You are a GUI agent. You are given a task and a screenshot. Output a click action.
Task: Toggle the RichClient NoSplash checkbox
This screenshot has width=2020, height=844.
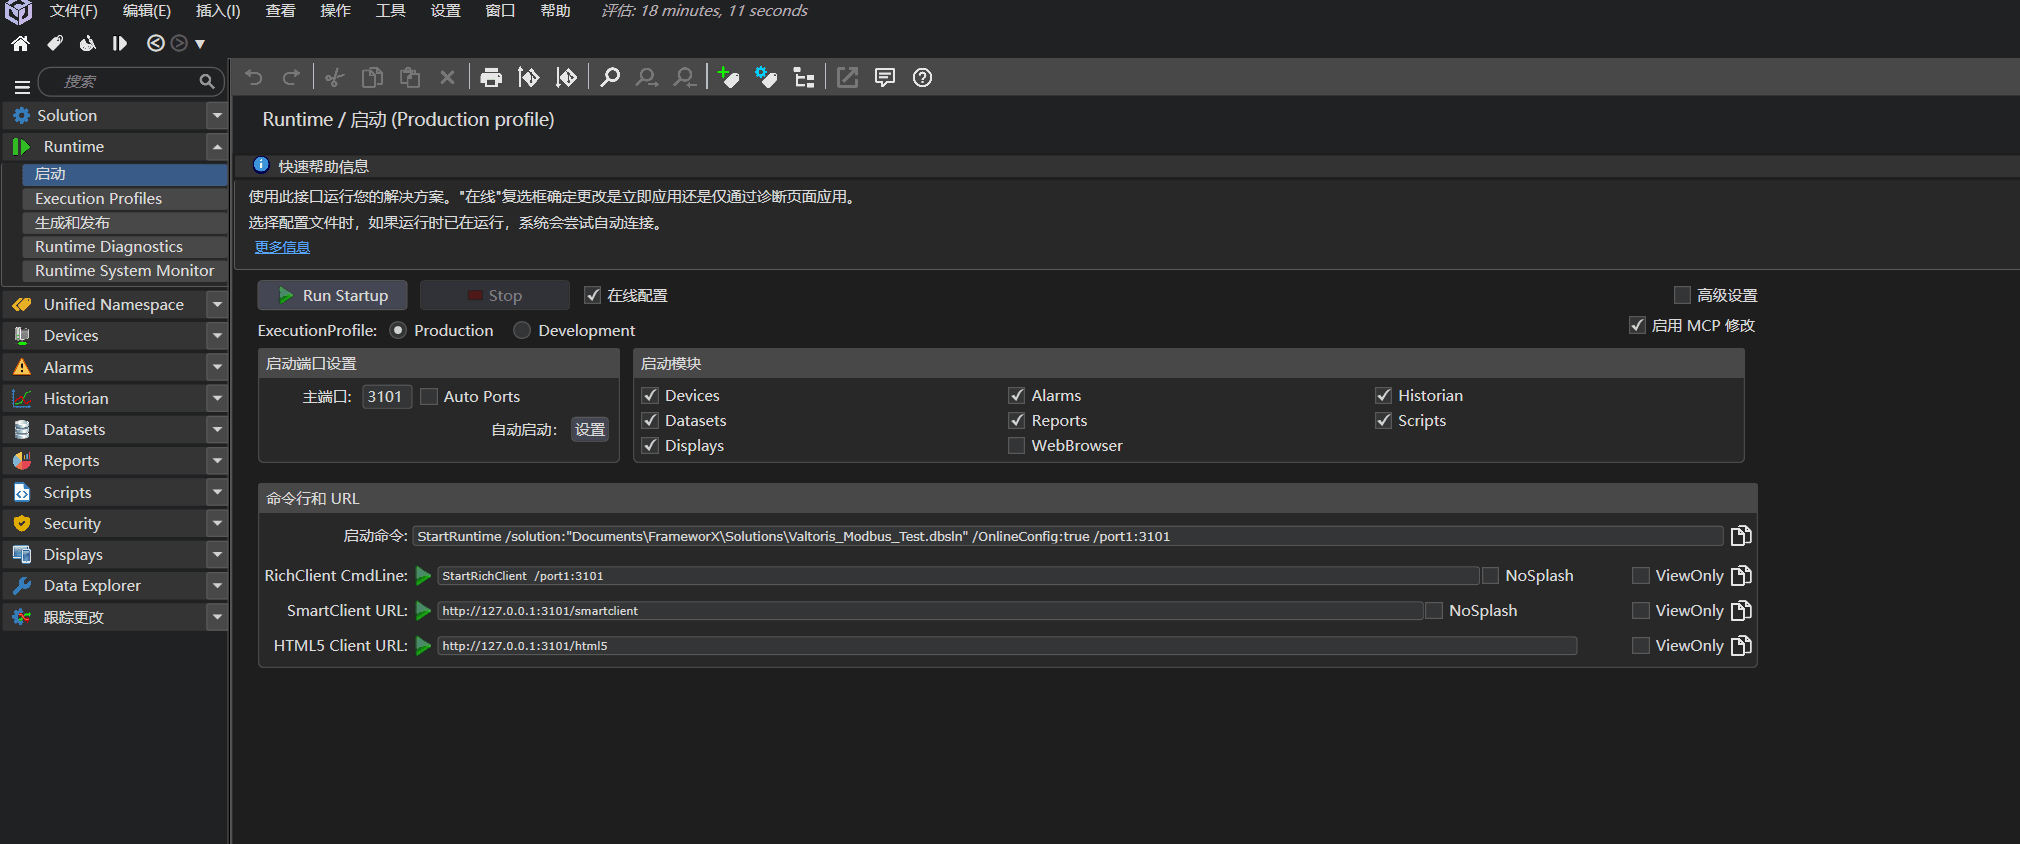click(x=1490, y=576)
